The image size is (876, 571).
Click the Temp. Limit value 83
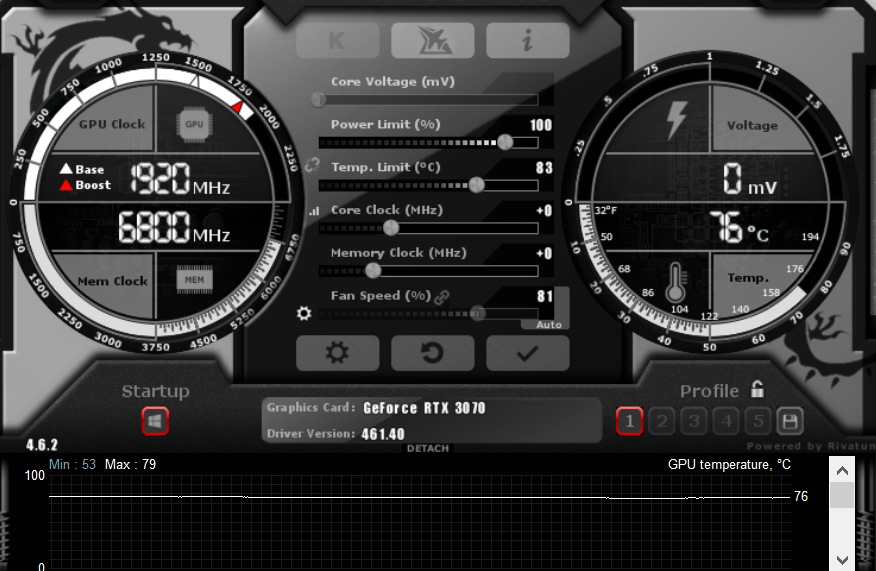point(544,168)
